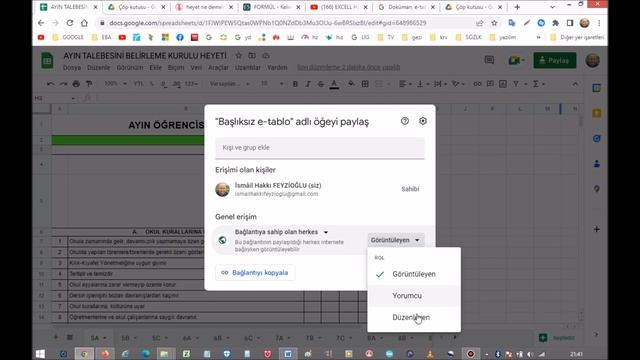
Task: Open the share dialog help icon
Action: (x=404, y=121)
